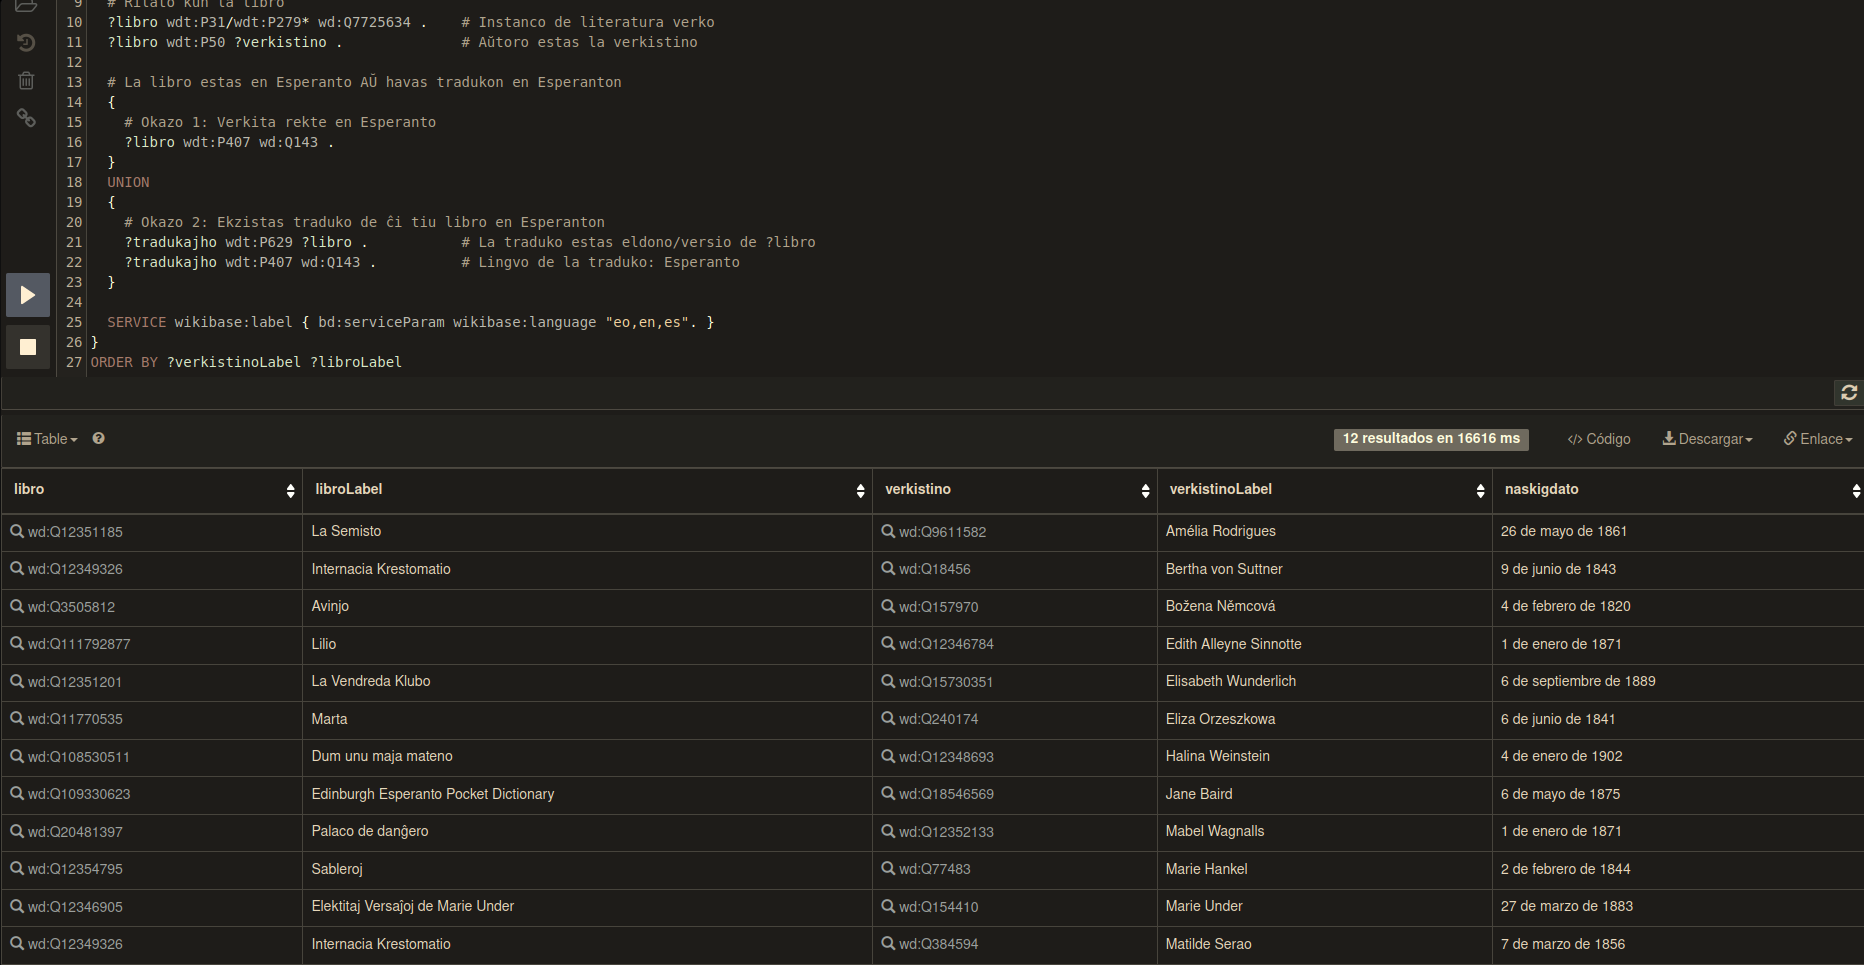Image resolution: width=1864 pixels, height=965 pixels.
Task: Open the load query folder icon
Action: coord(26,6)
